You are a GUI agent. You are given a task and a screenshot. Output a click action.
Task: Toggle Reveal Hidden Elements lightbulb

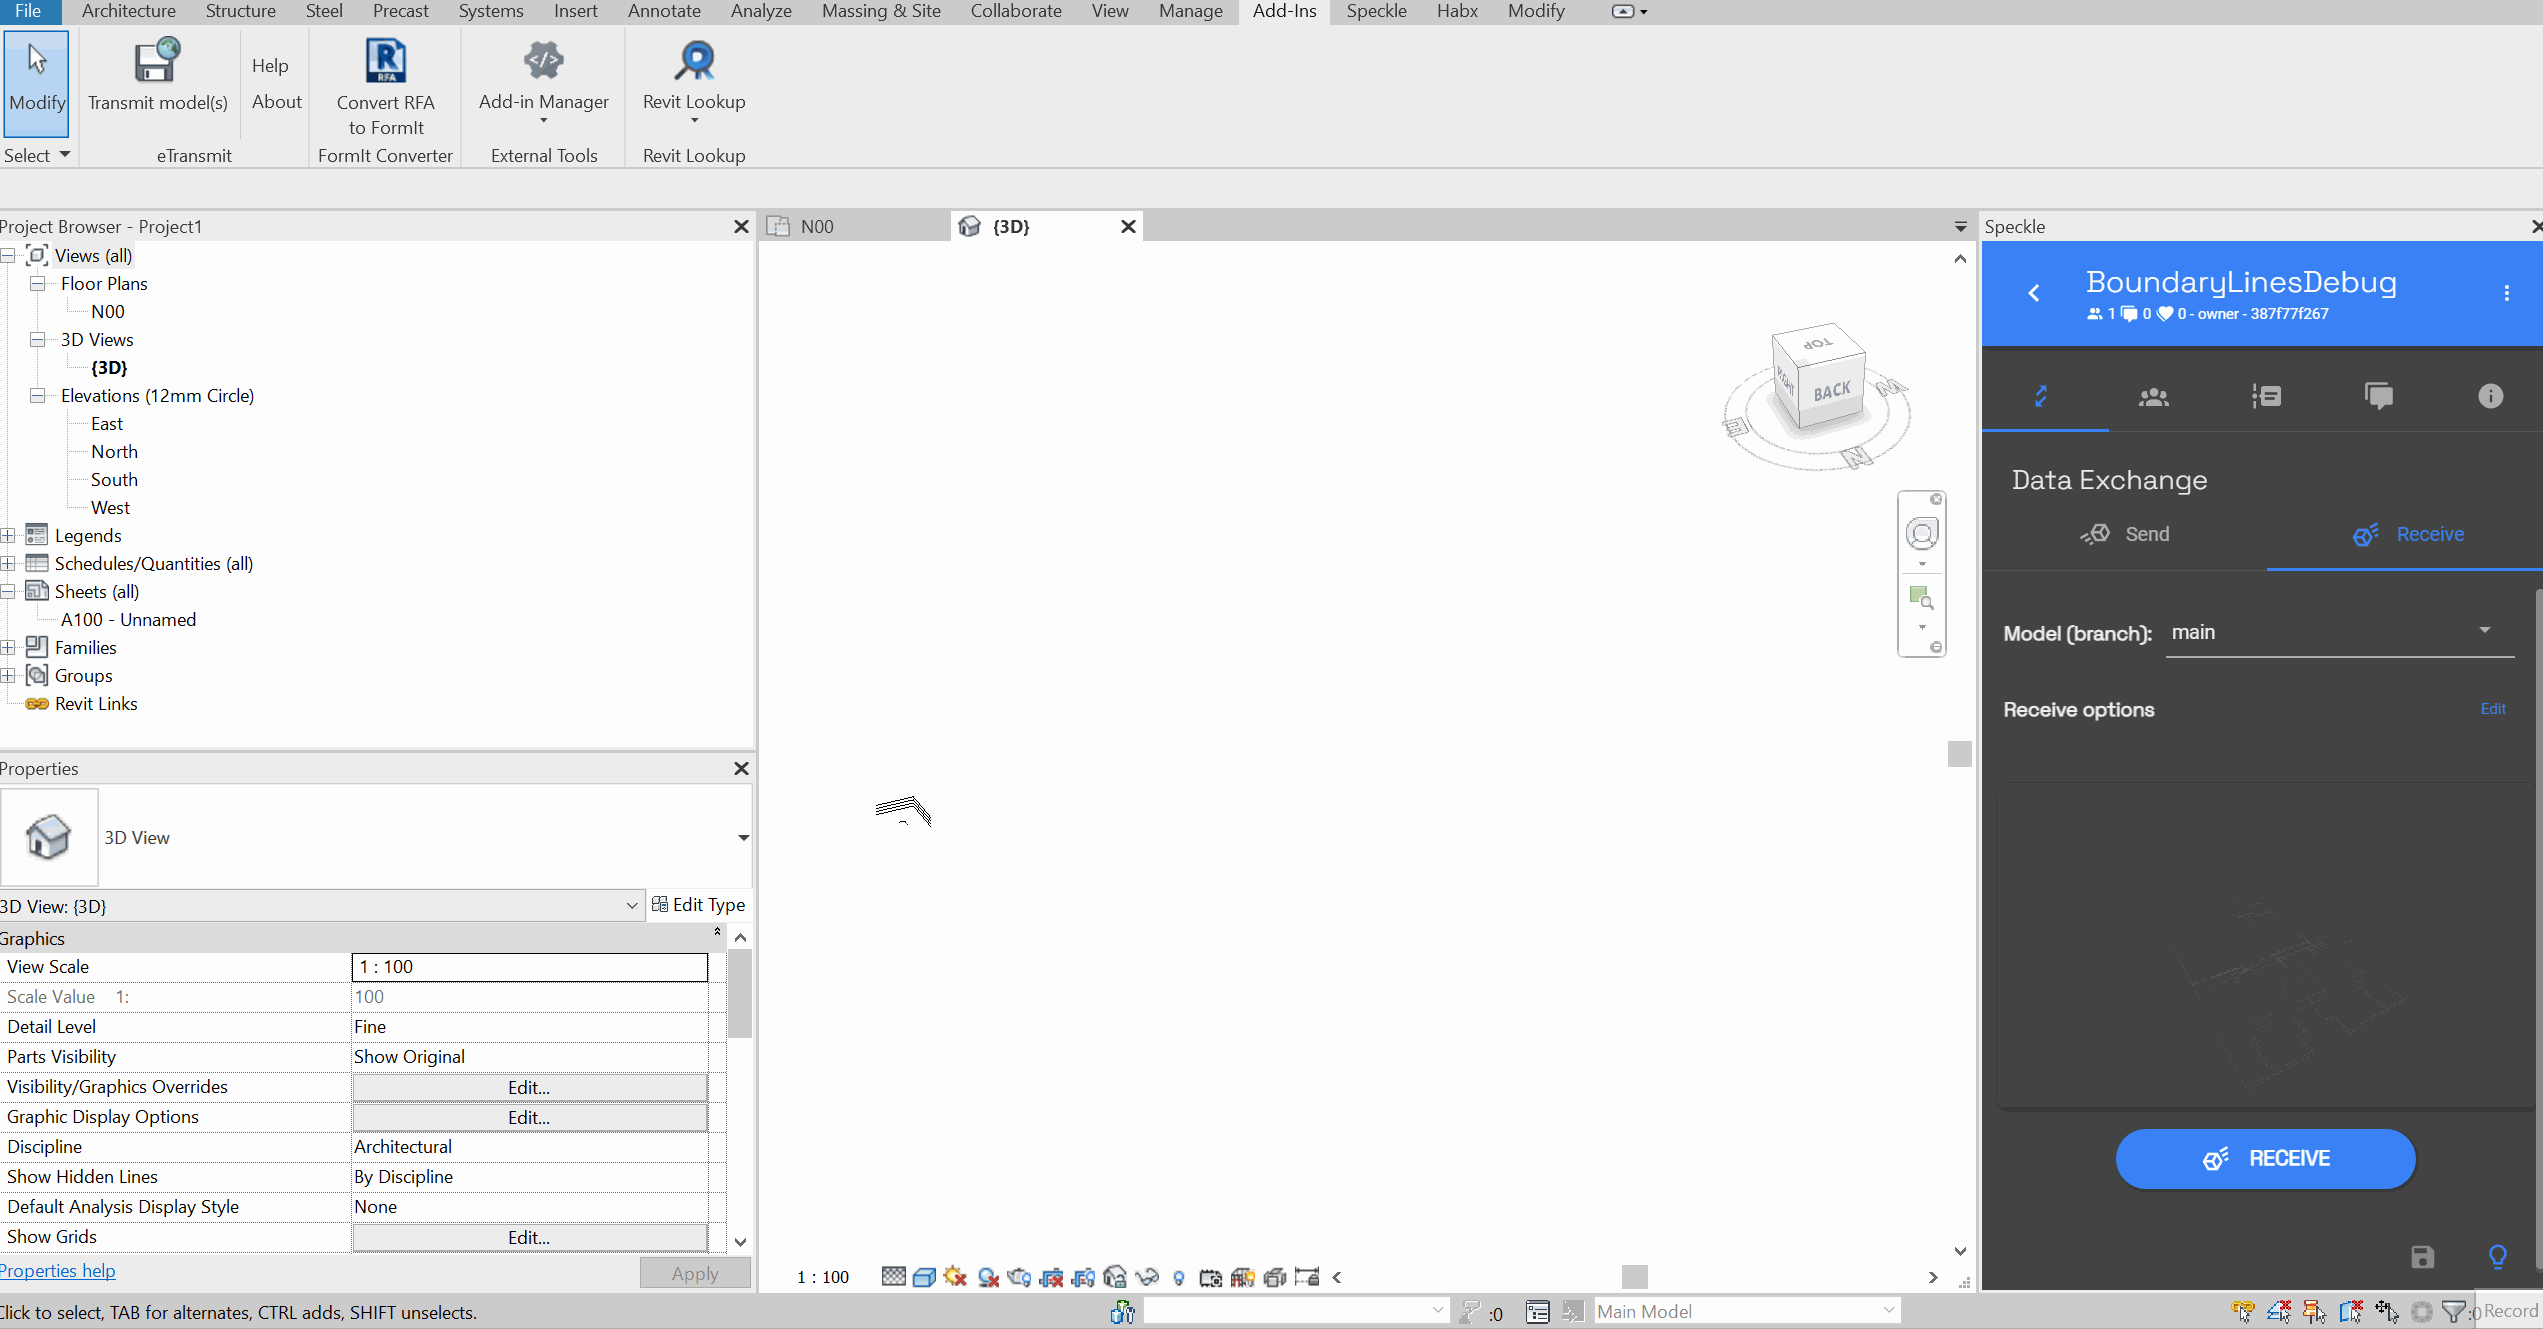pyautogui.click(x=1178, y=1277)
